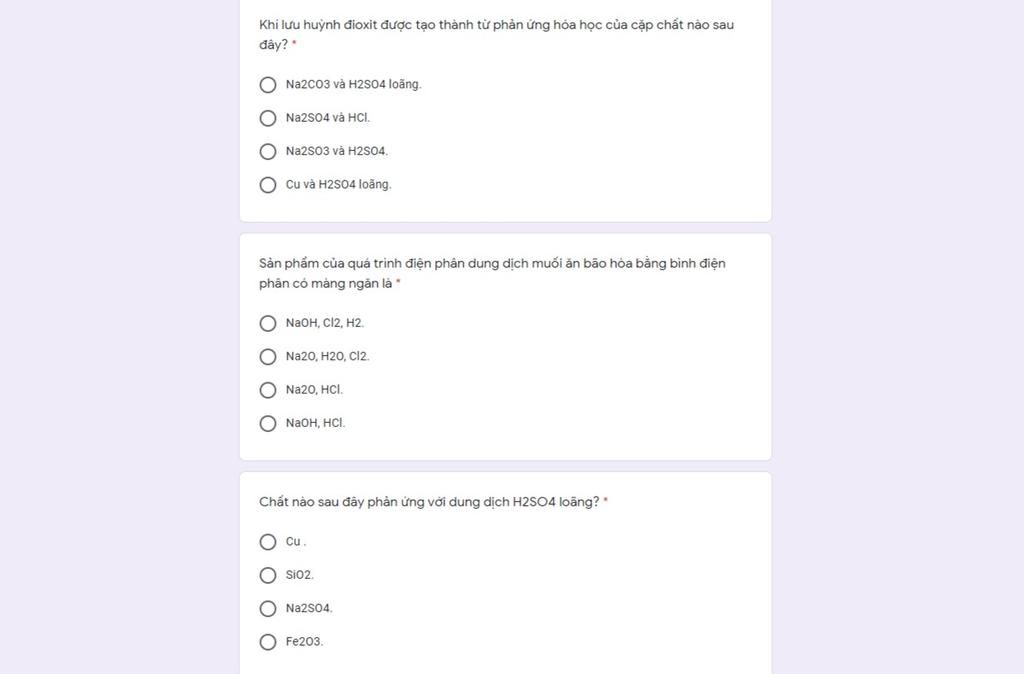Select the 'SiO2' radio button
Screen dimensions: 1024x674
pyautogui.click(x=268, y=575)
